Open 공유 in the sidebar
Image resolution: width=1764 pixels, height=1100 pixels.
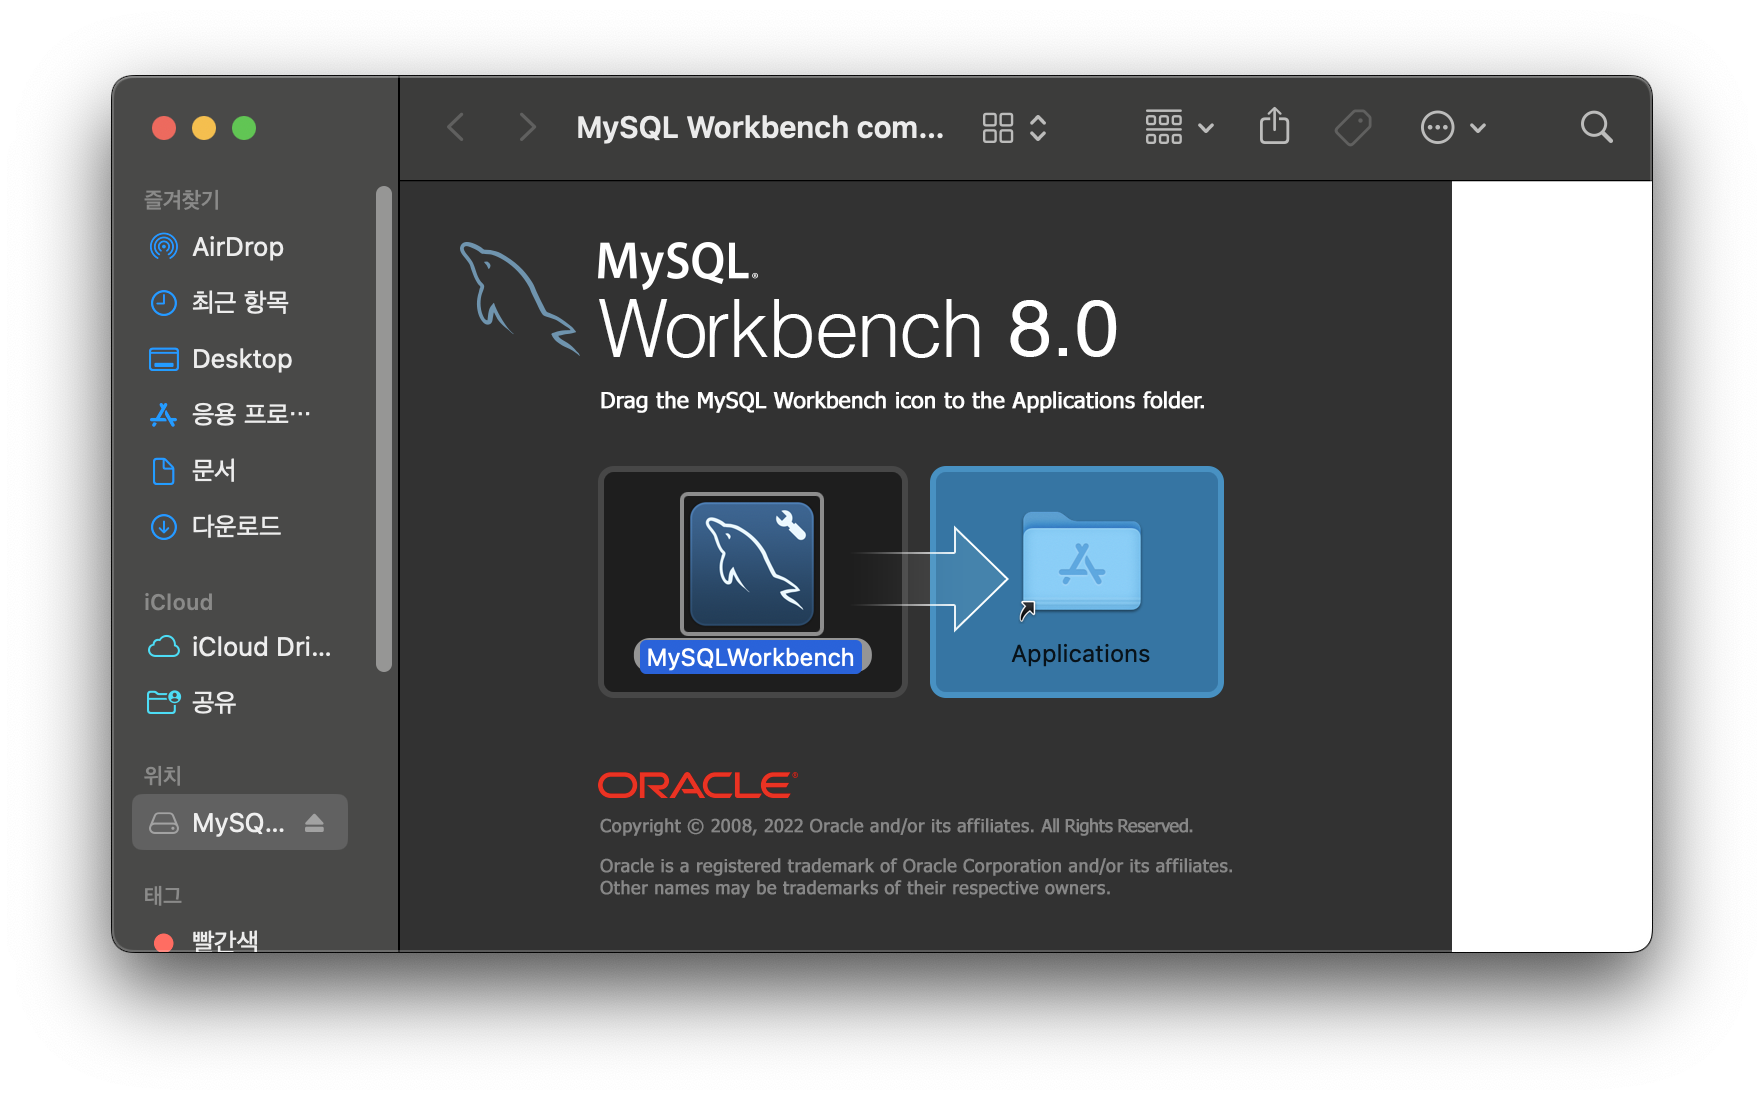coord(240,703)
